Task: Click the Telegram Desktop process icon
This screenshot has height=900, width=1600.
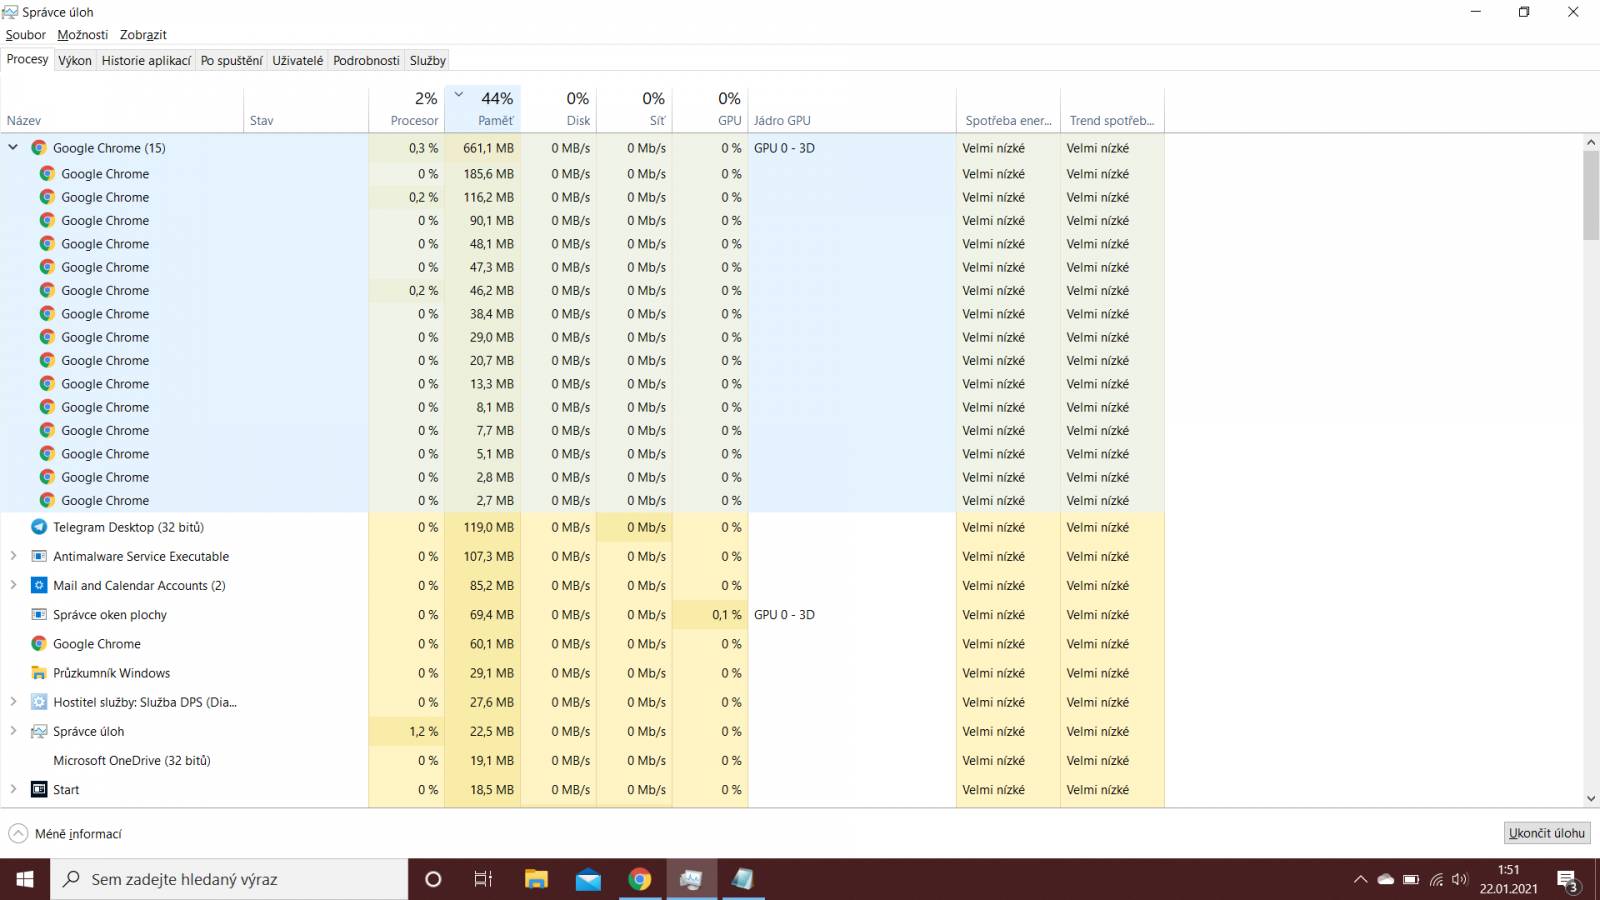Action: point(39,527)
